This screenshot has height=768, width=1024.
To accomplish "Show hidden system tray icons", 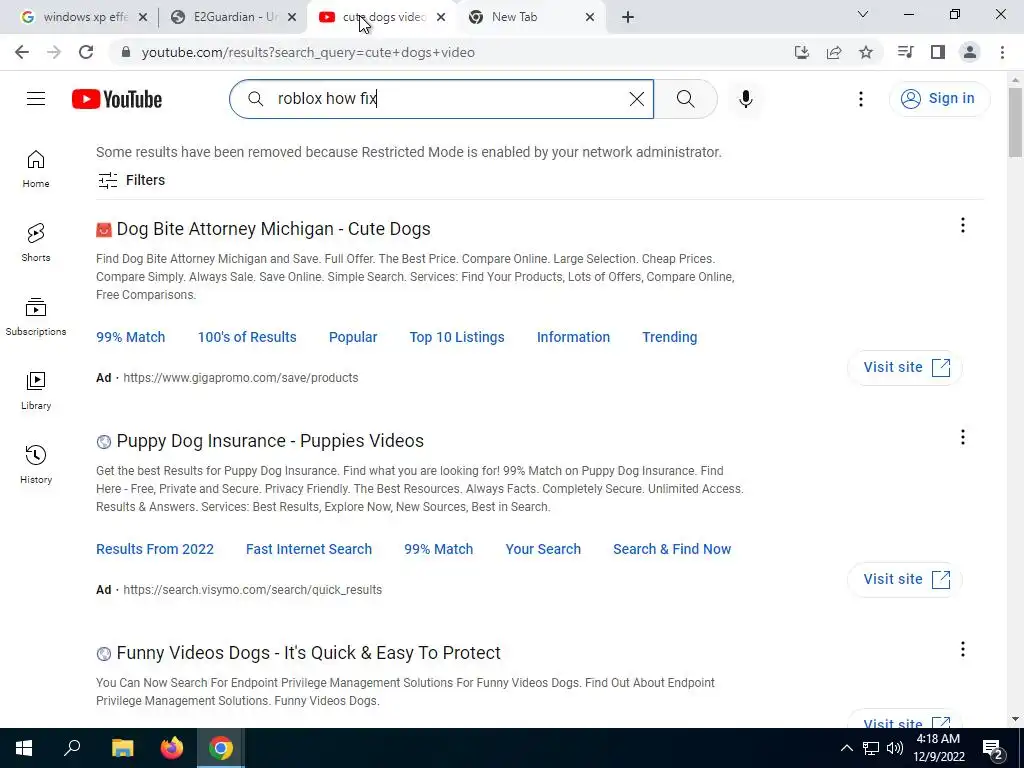I will (846, 748).
